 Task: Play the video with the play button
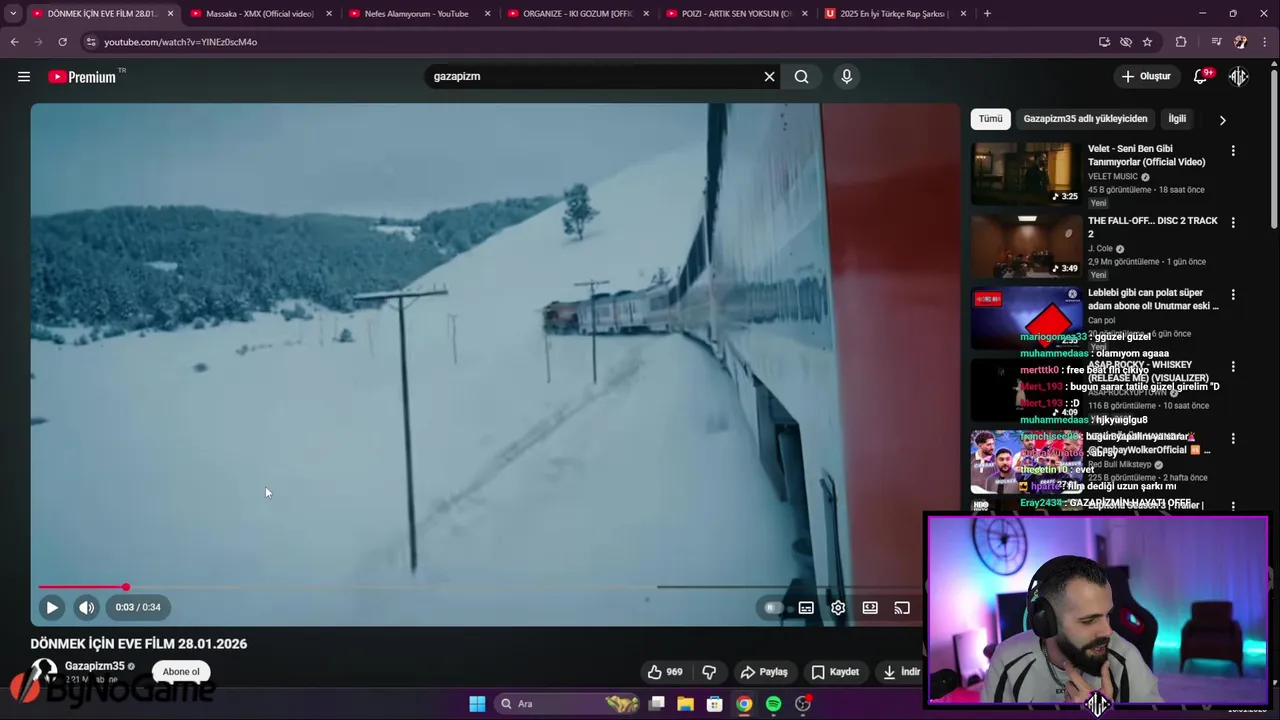[52, 607]
